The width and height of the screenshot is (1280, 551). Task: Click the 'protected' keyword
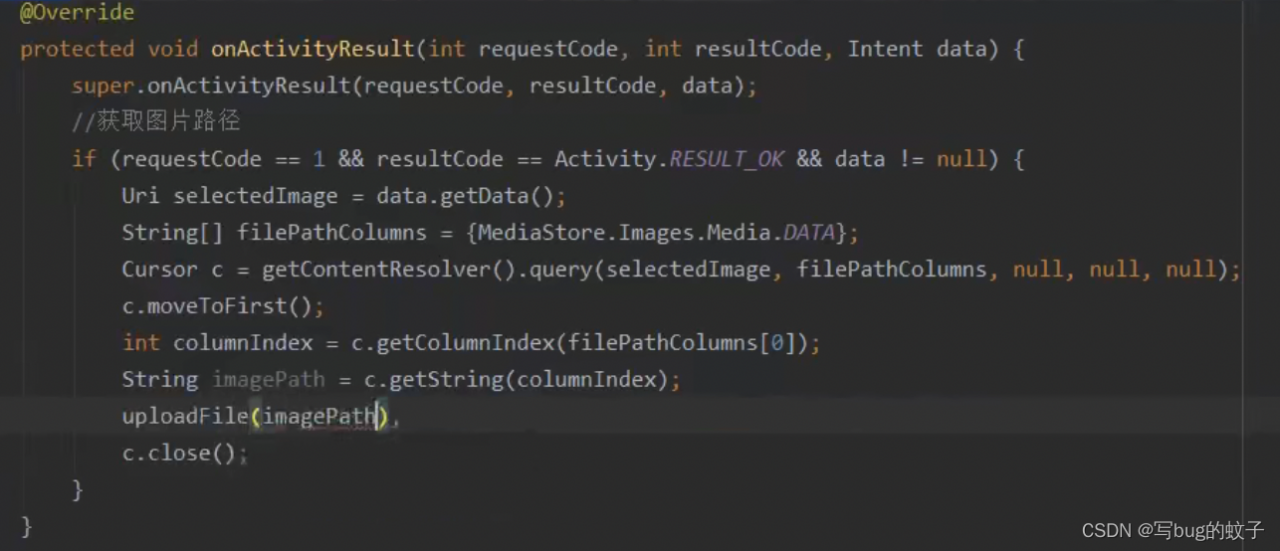tap(77, 49)
